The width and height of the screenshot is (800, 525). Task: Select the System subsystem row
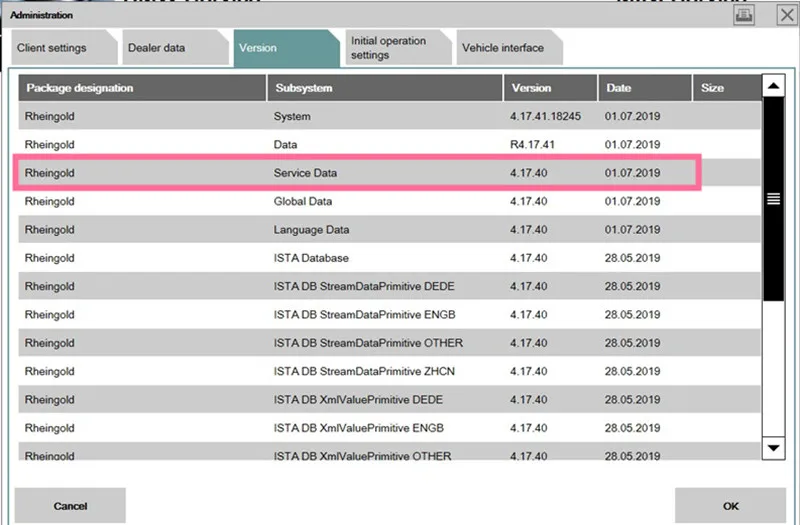[389, 116]
